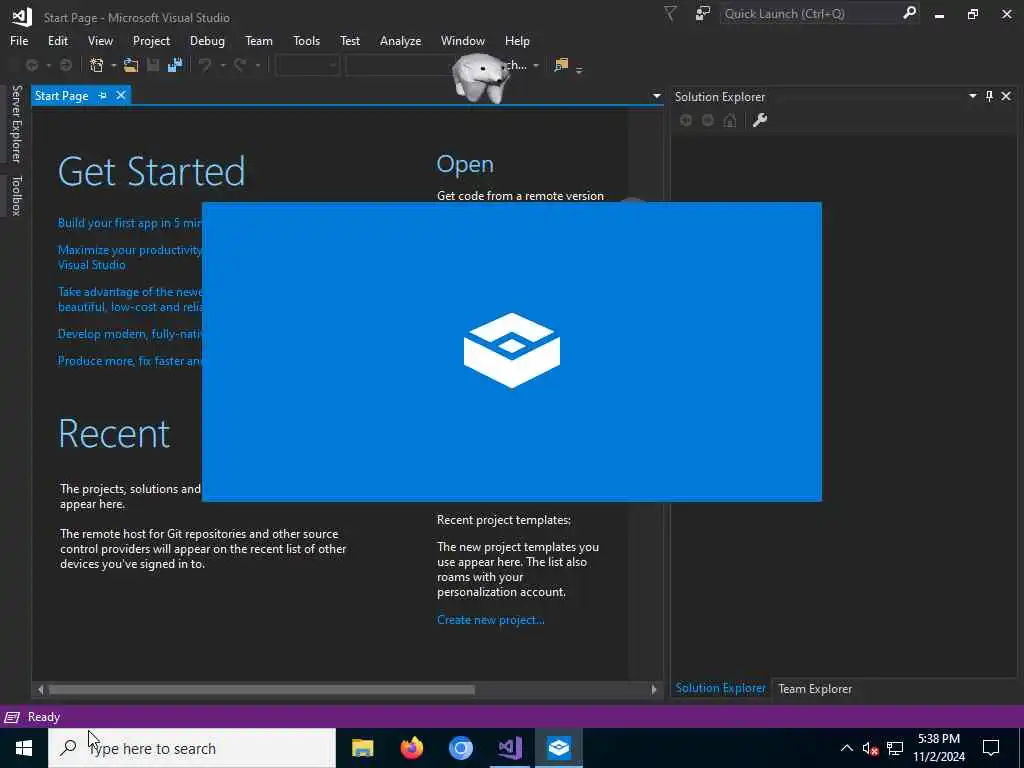Viewport: 1024px width, 768px height.
Task: Click the Redo arrow icon
Action: (240, 65)
